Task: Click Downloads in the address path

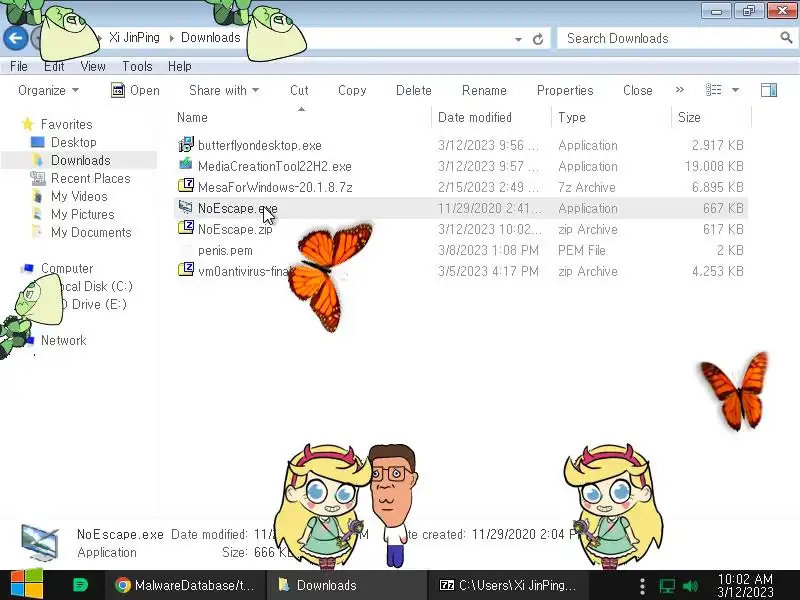Action: (211, 38)
